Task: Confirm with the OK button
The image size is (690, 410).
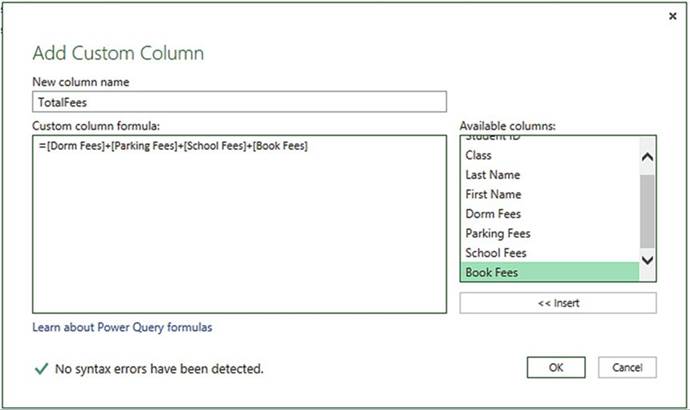Action: pyautogui.click(x=555, y=367)
